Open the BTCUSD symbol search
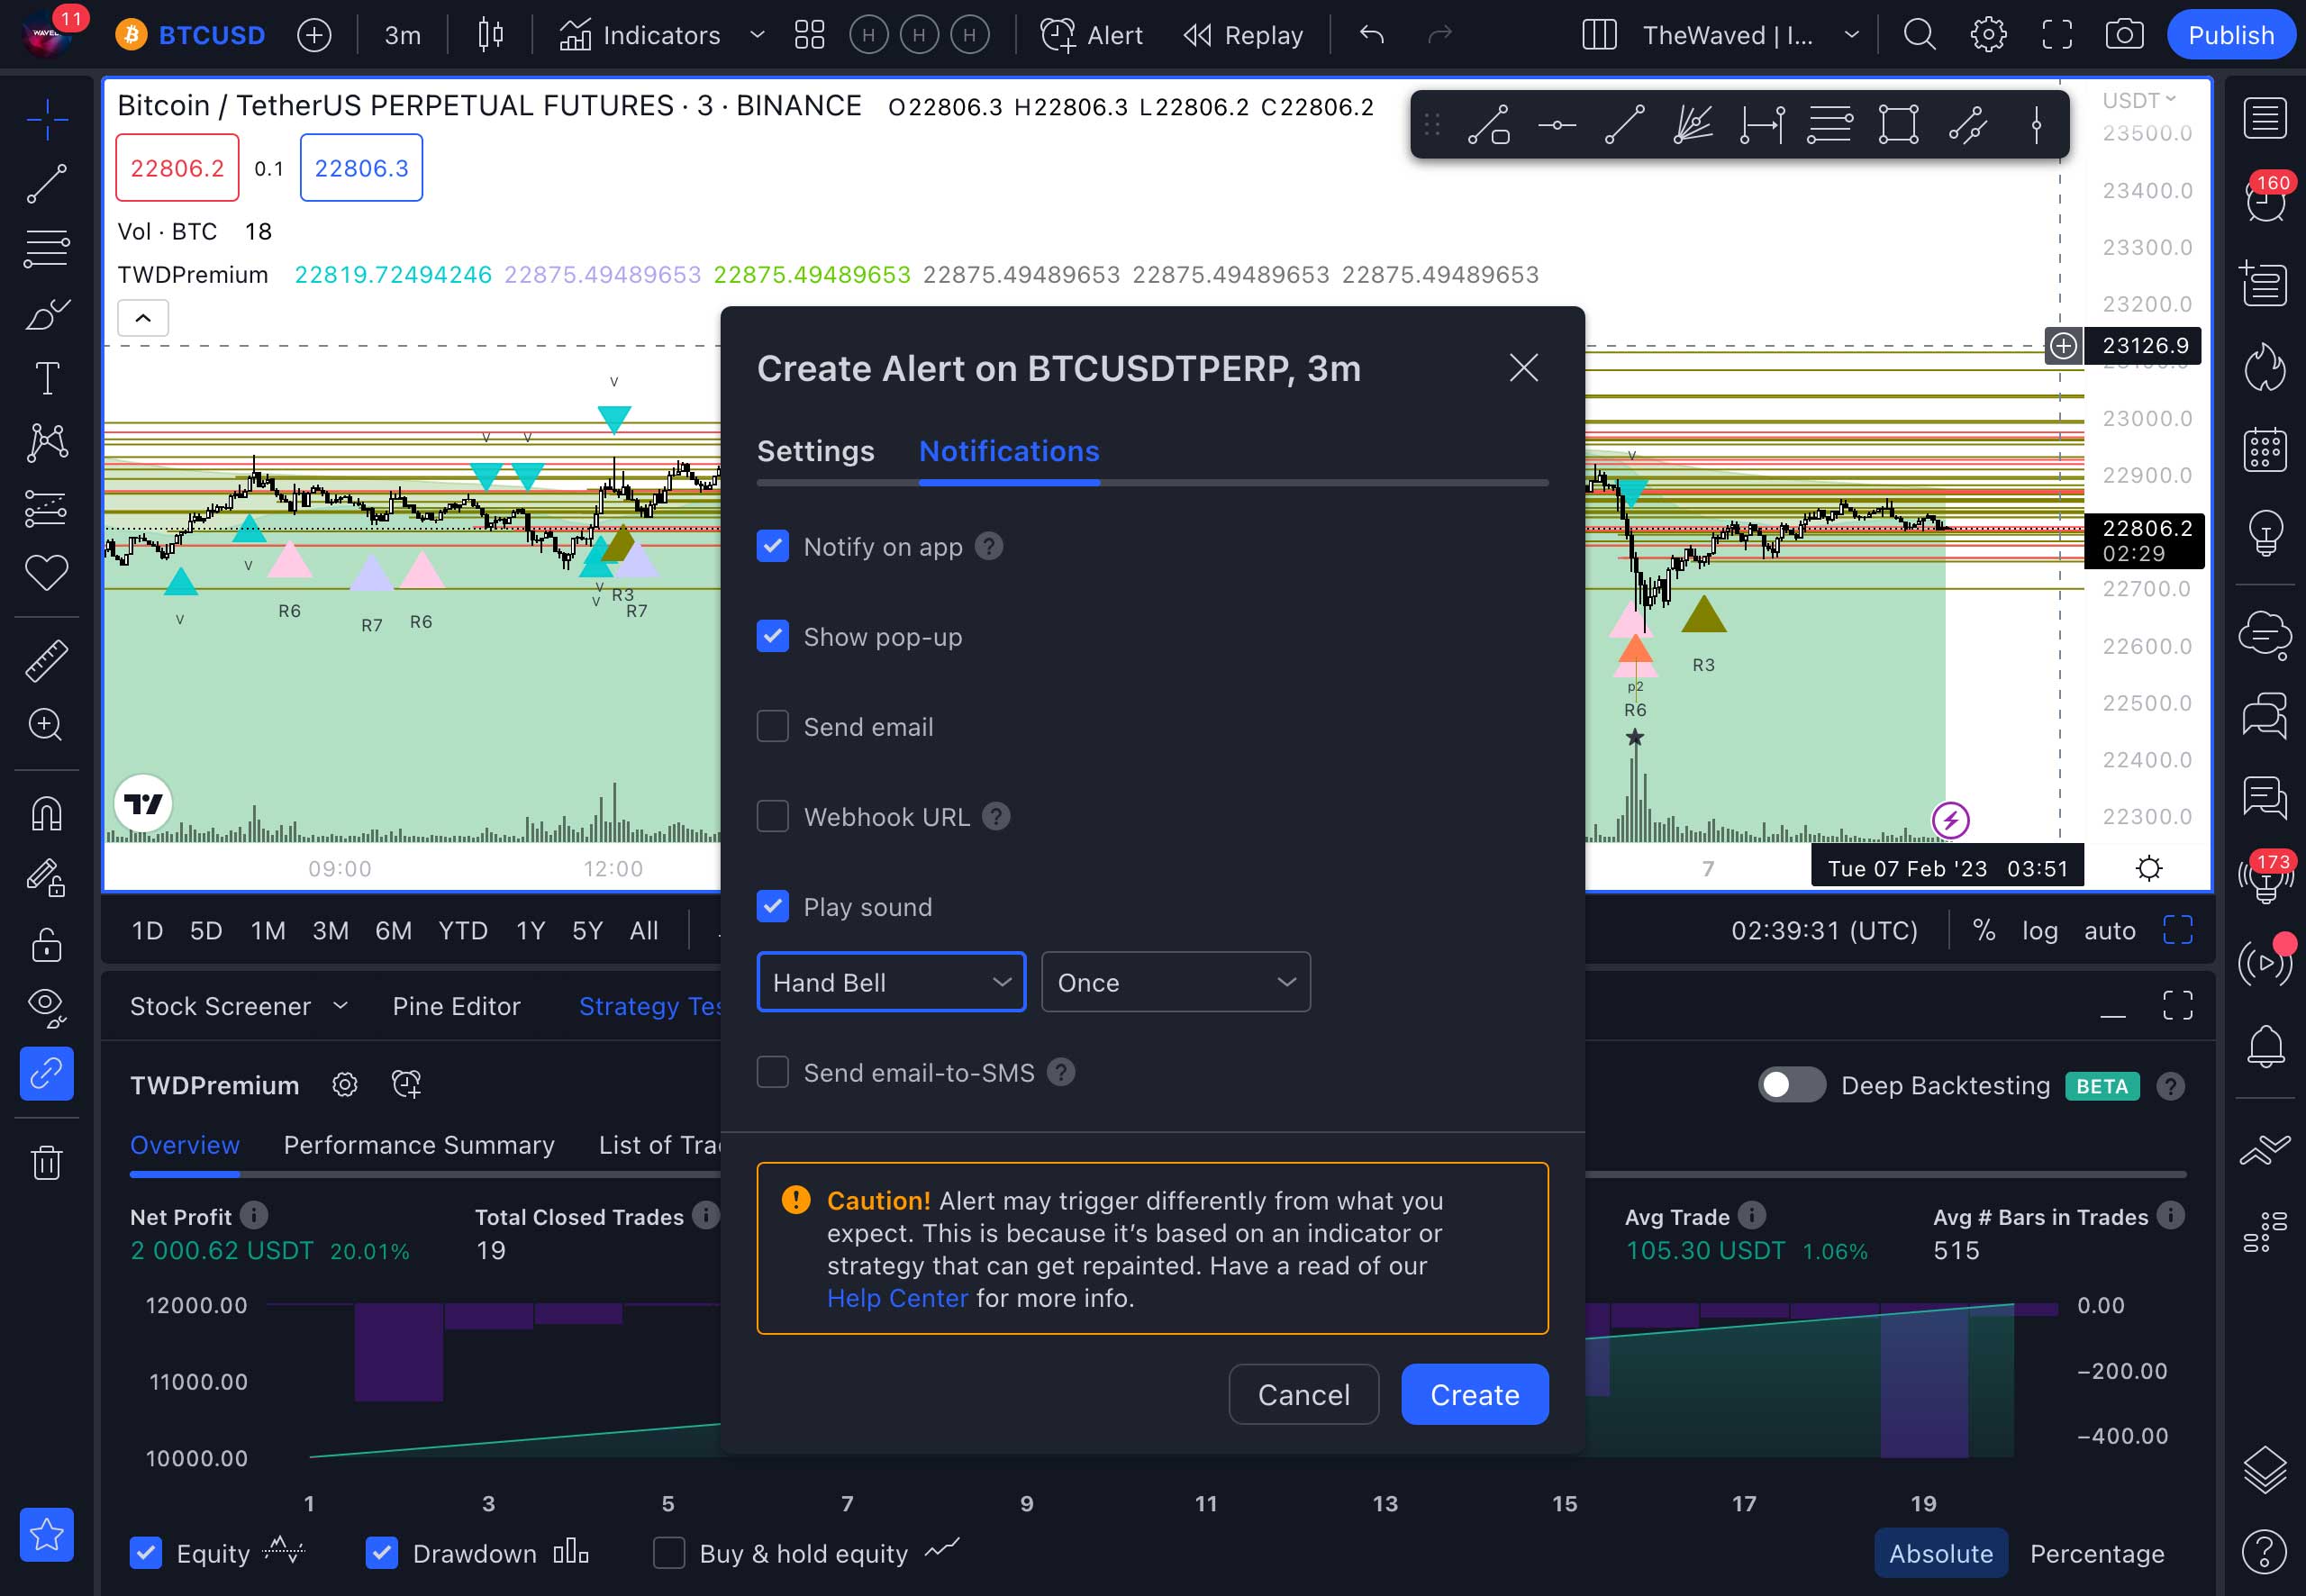 [x=193, y=35]
